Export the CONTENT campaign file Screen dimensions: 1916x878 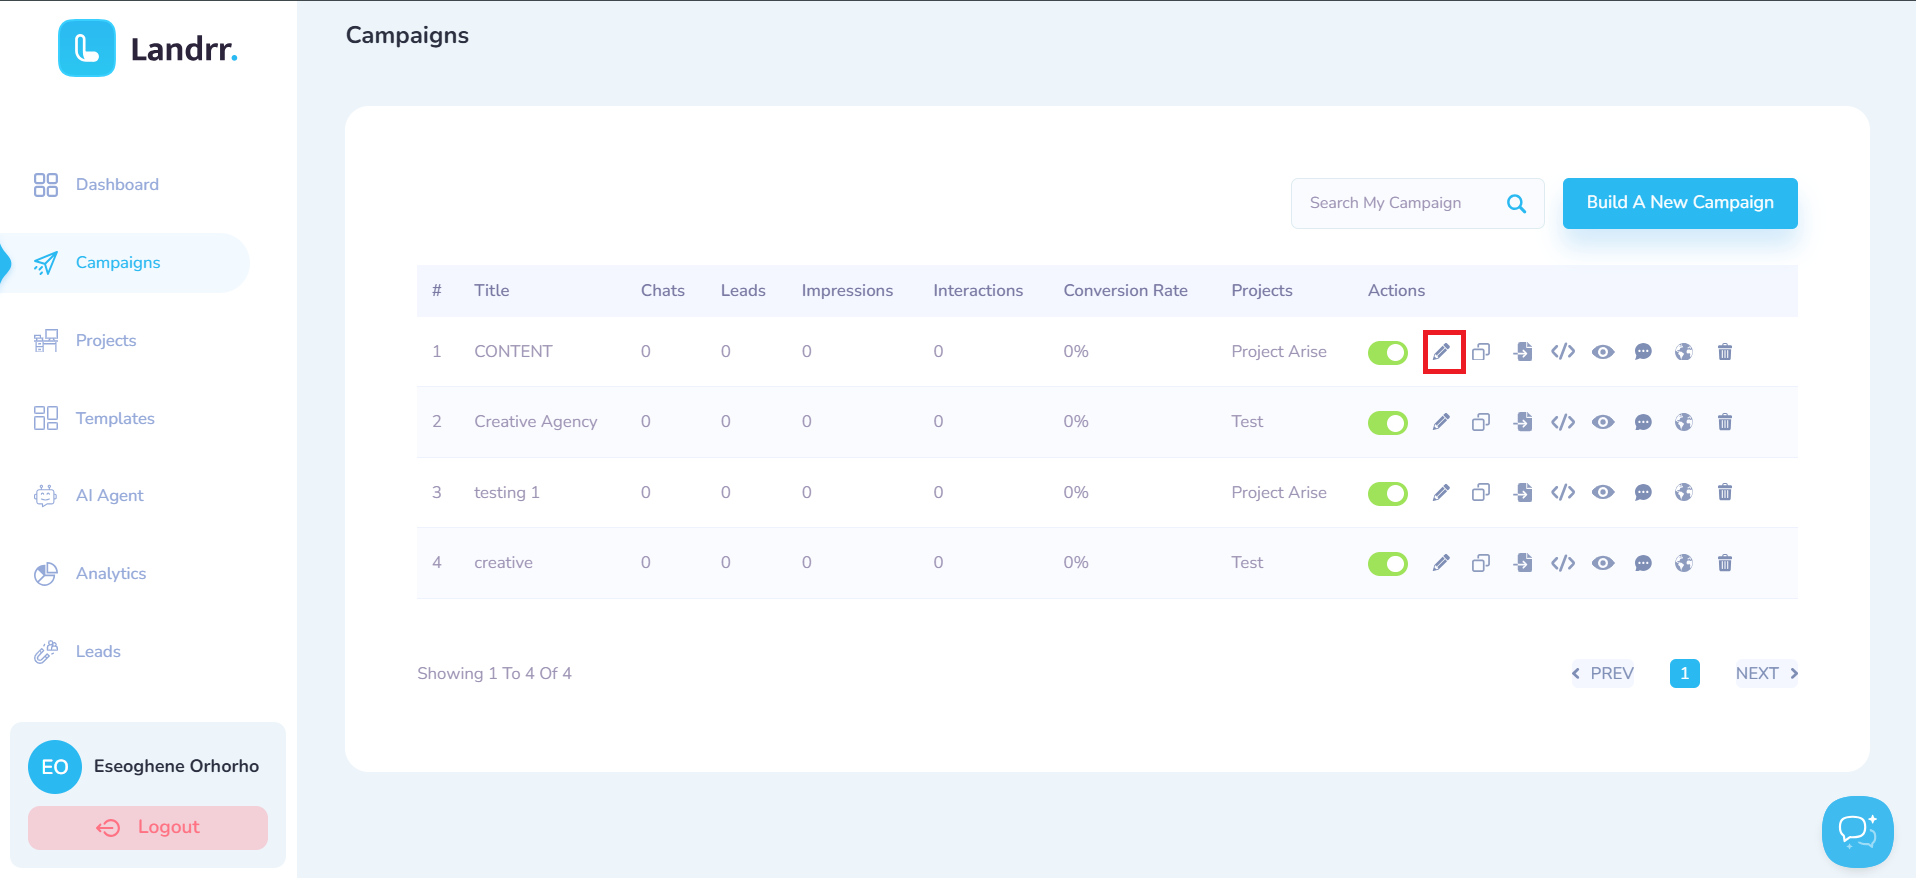[x=1523, y=352]
